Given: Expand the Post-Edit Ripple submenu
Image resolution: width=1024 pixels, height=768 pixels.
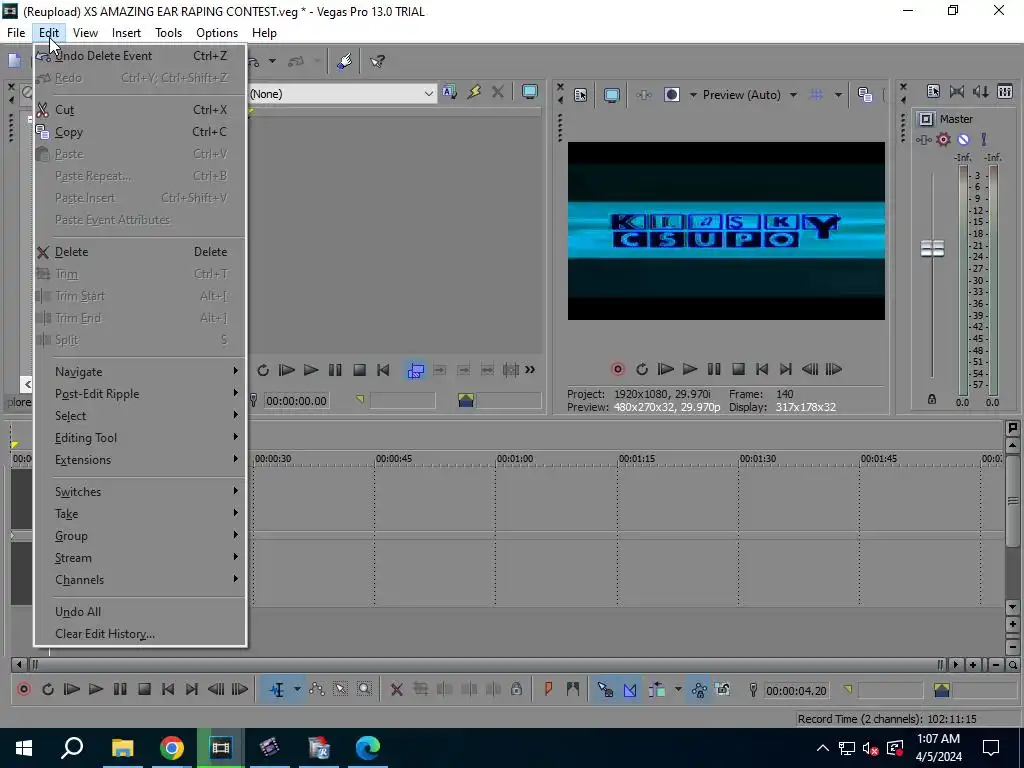Looking at the screenshot, I should (140, 394).
